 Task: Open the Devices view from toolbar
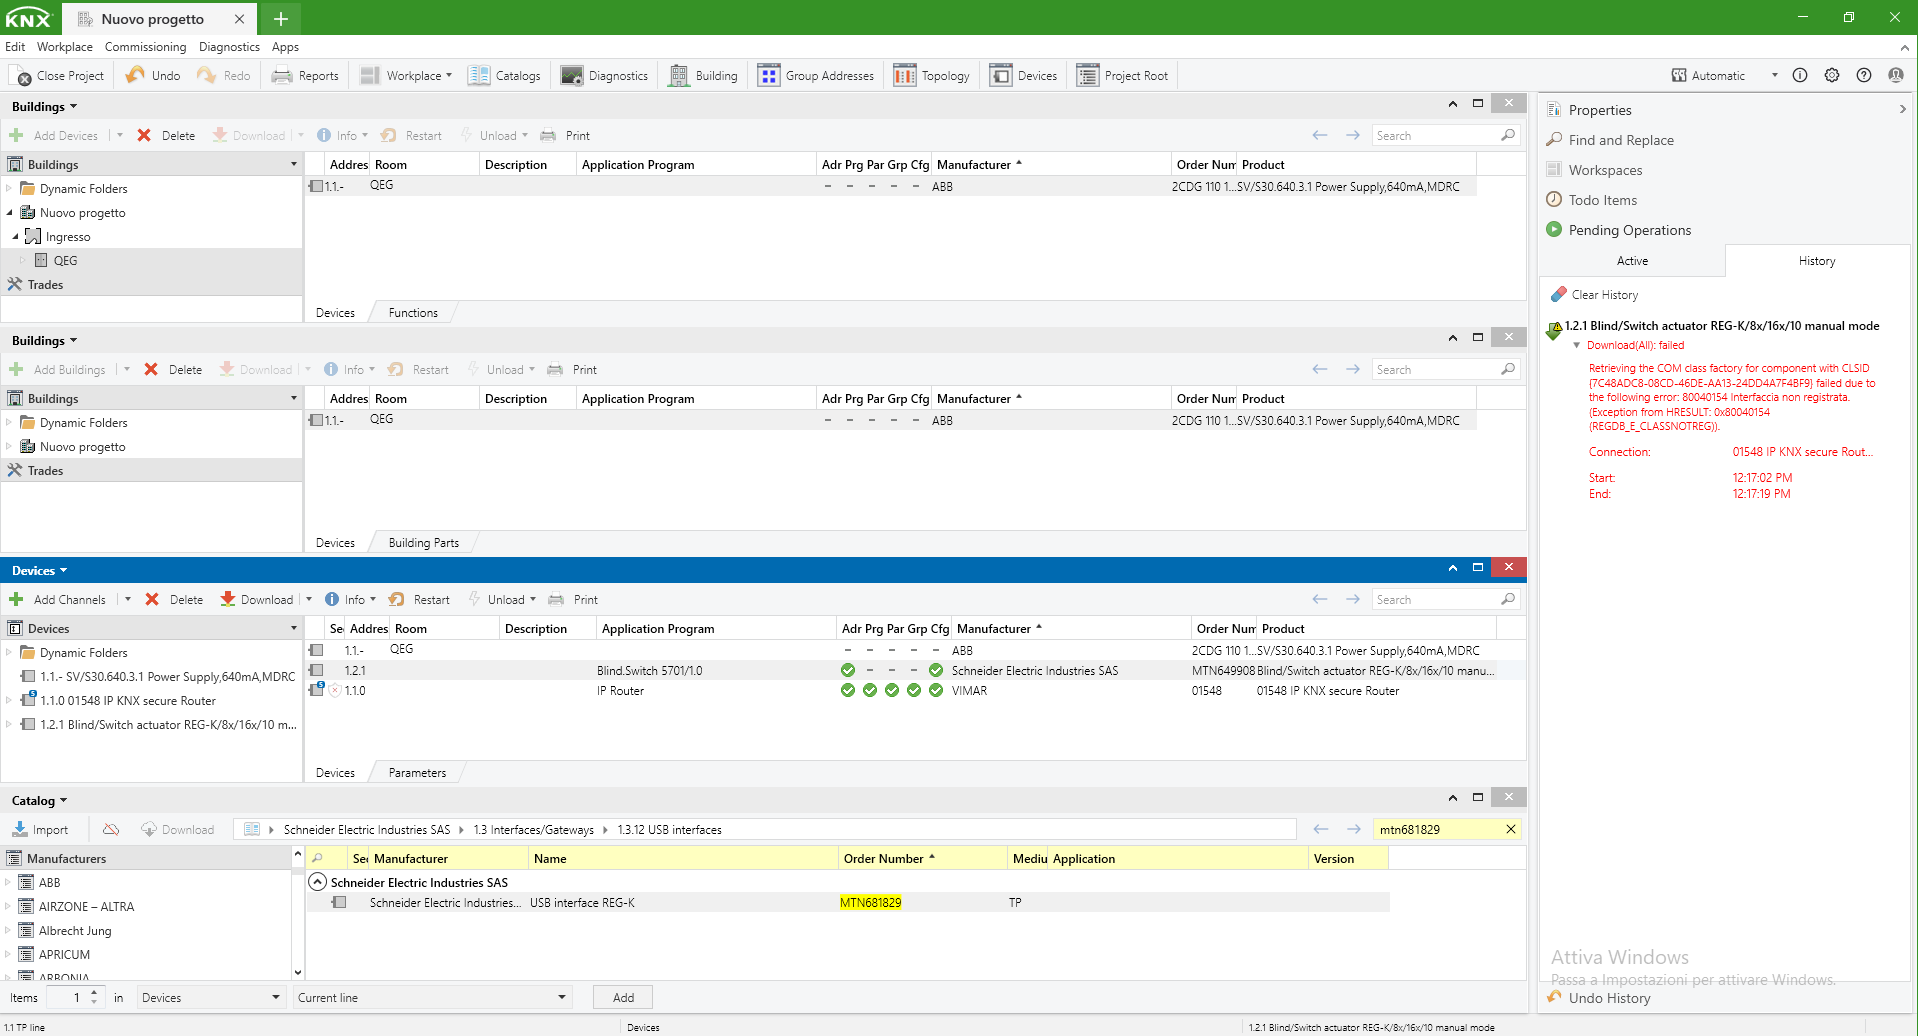[1024, 76]
